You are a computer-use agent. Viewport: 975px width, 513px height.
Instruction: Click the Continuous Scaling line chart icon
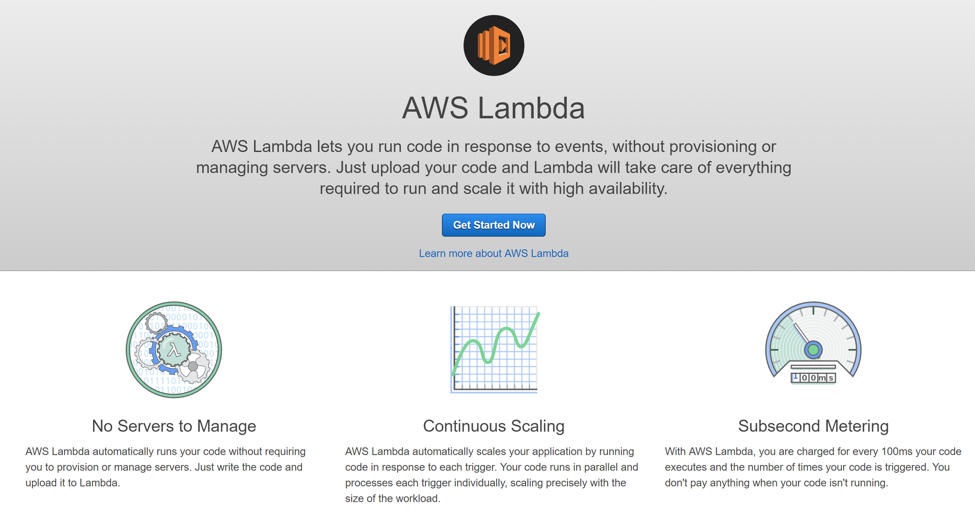tap(494, 349)
